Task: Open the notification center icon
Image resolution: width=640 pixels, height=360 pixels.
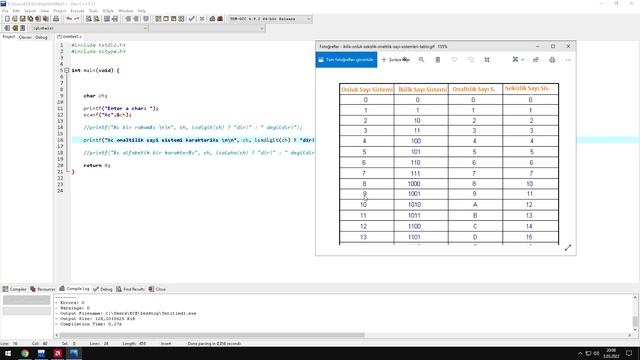Action: (x=629, y=353)
